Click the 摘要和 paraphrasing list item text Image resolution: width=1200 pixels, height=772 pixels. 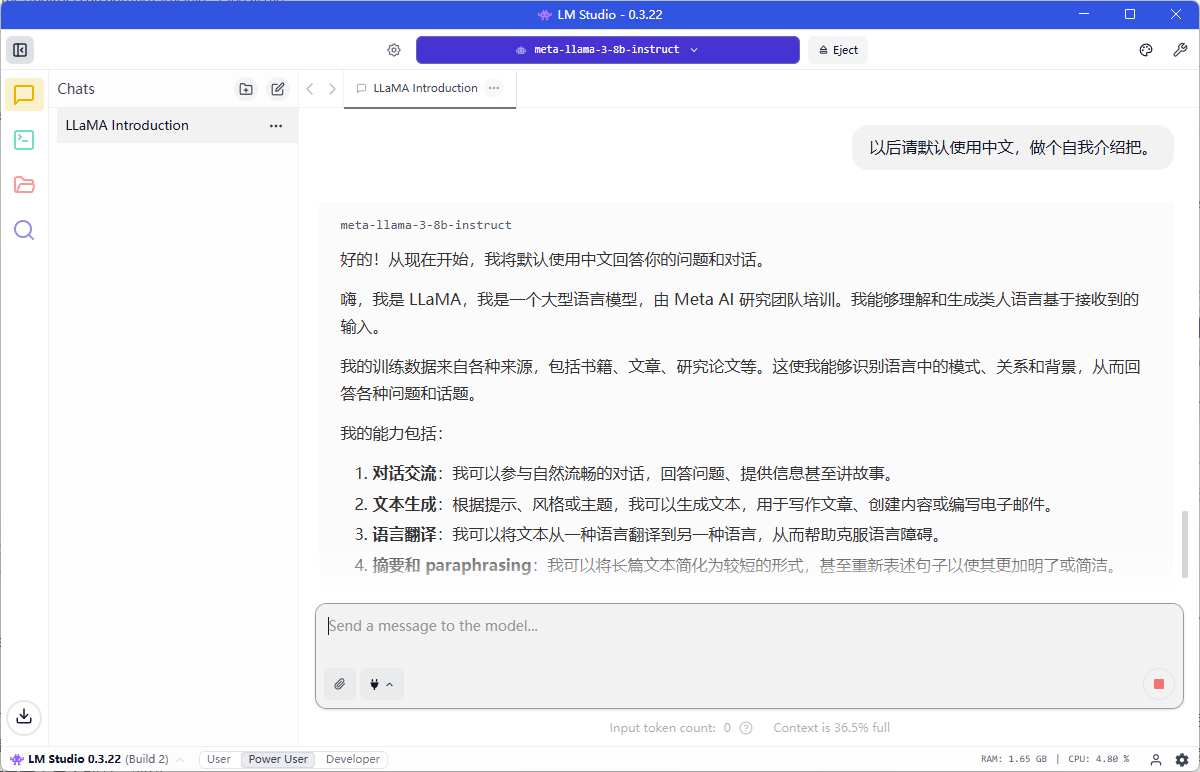[x=745, y=565]
